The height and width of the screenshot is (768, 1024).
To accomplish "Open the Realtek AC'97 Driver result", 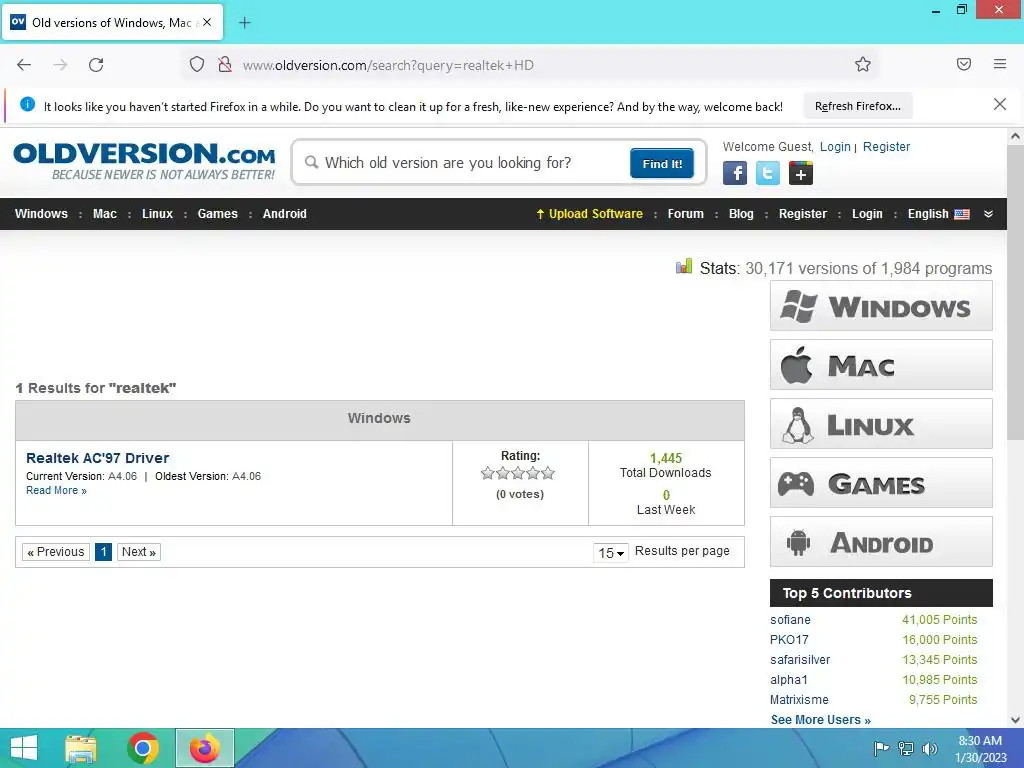I will coord(97,458).
